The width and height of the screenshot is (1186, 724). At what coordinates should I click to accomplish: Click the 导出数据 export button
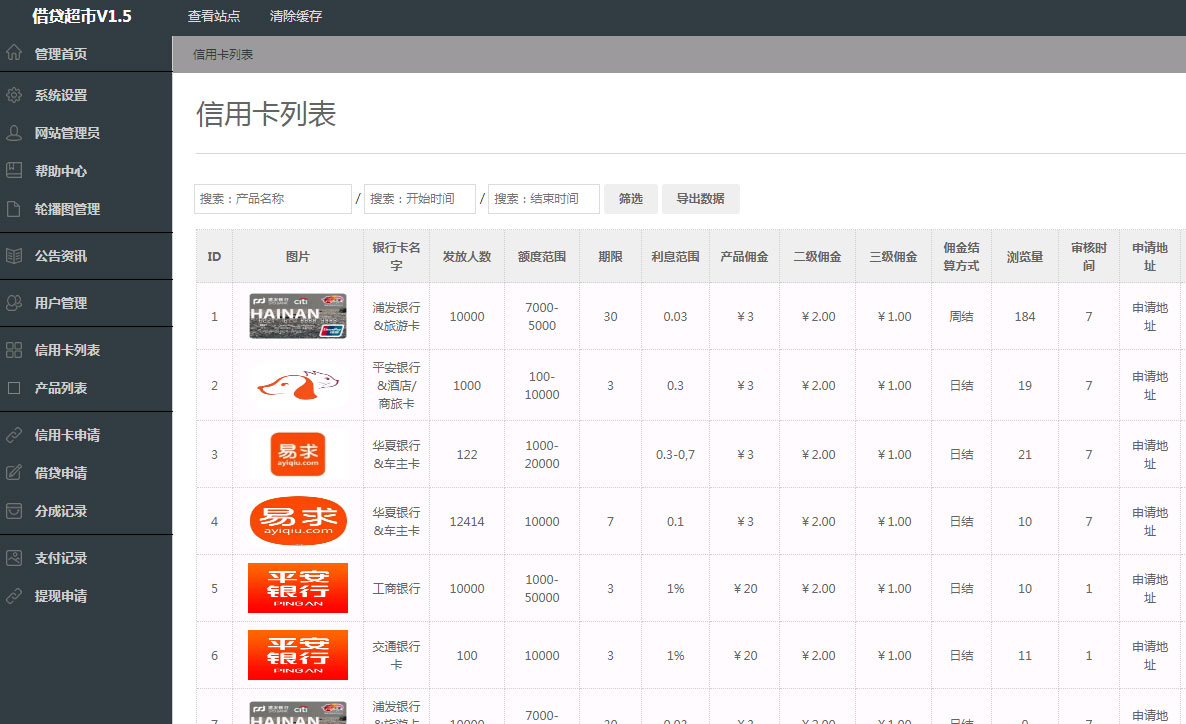click(x=700, y=199)
